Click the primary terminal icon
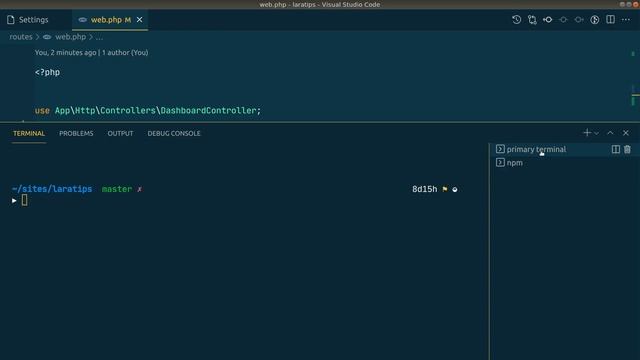 click(500, 149)
